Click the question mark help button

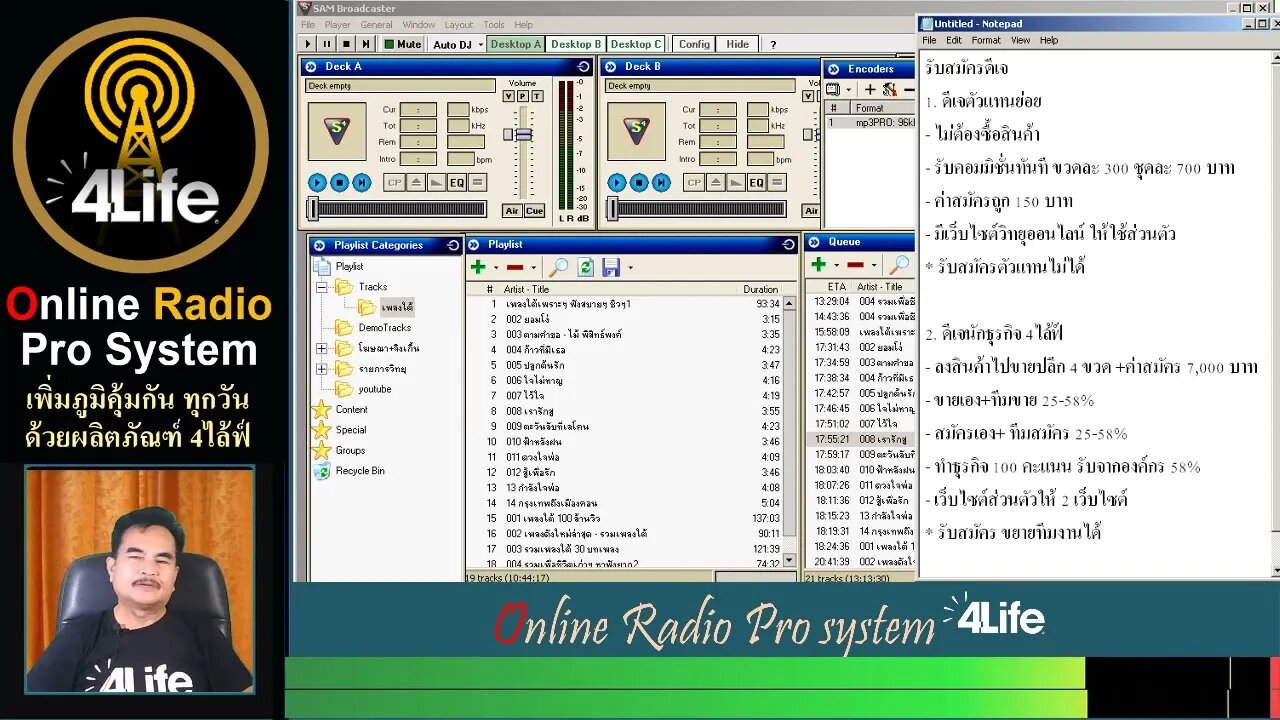point(773,44)
